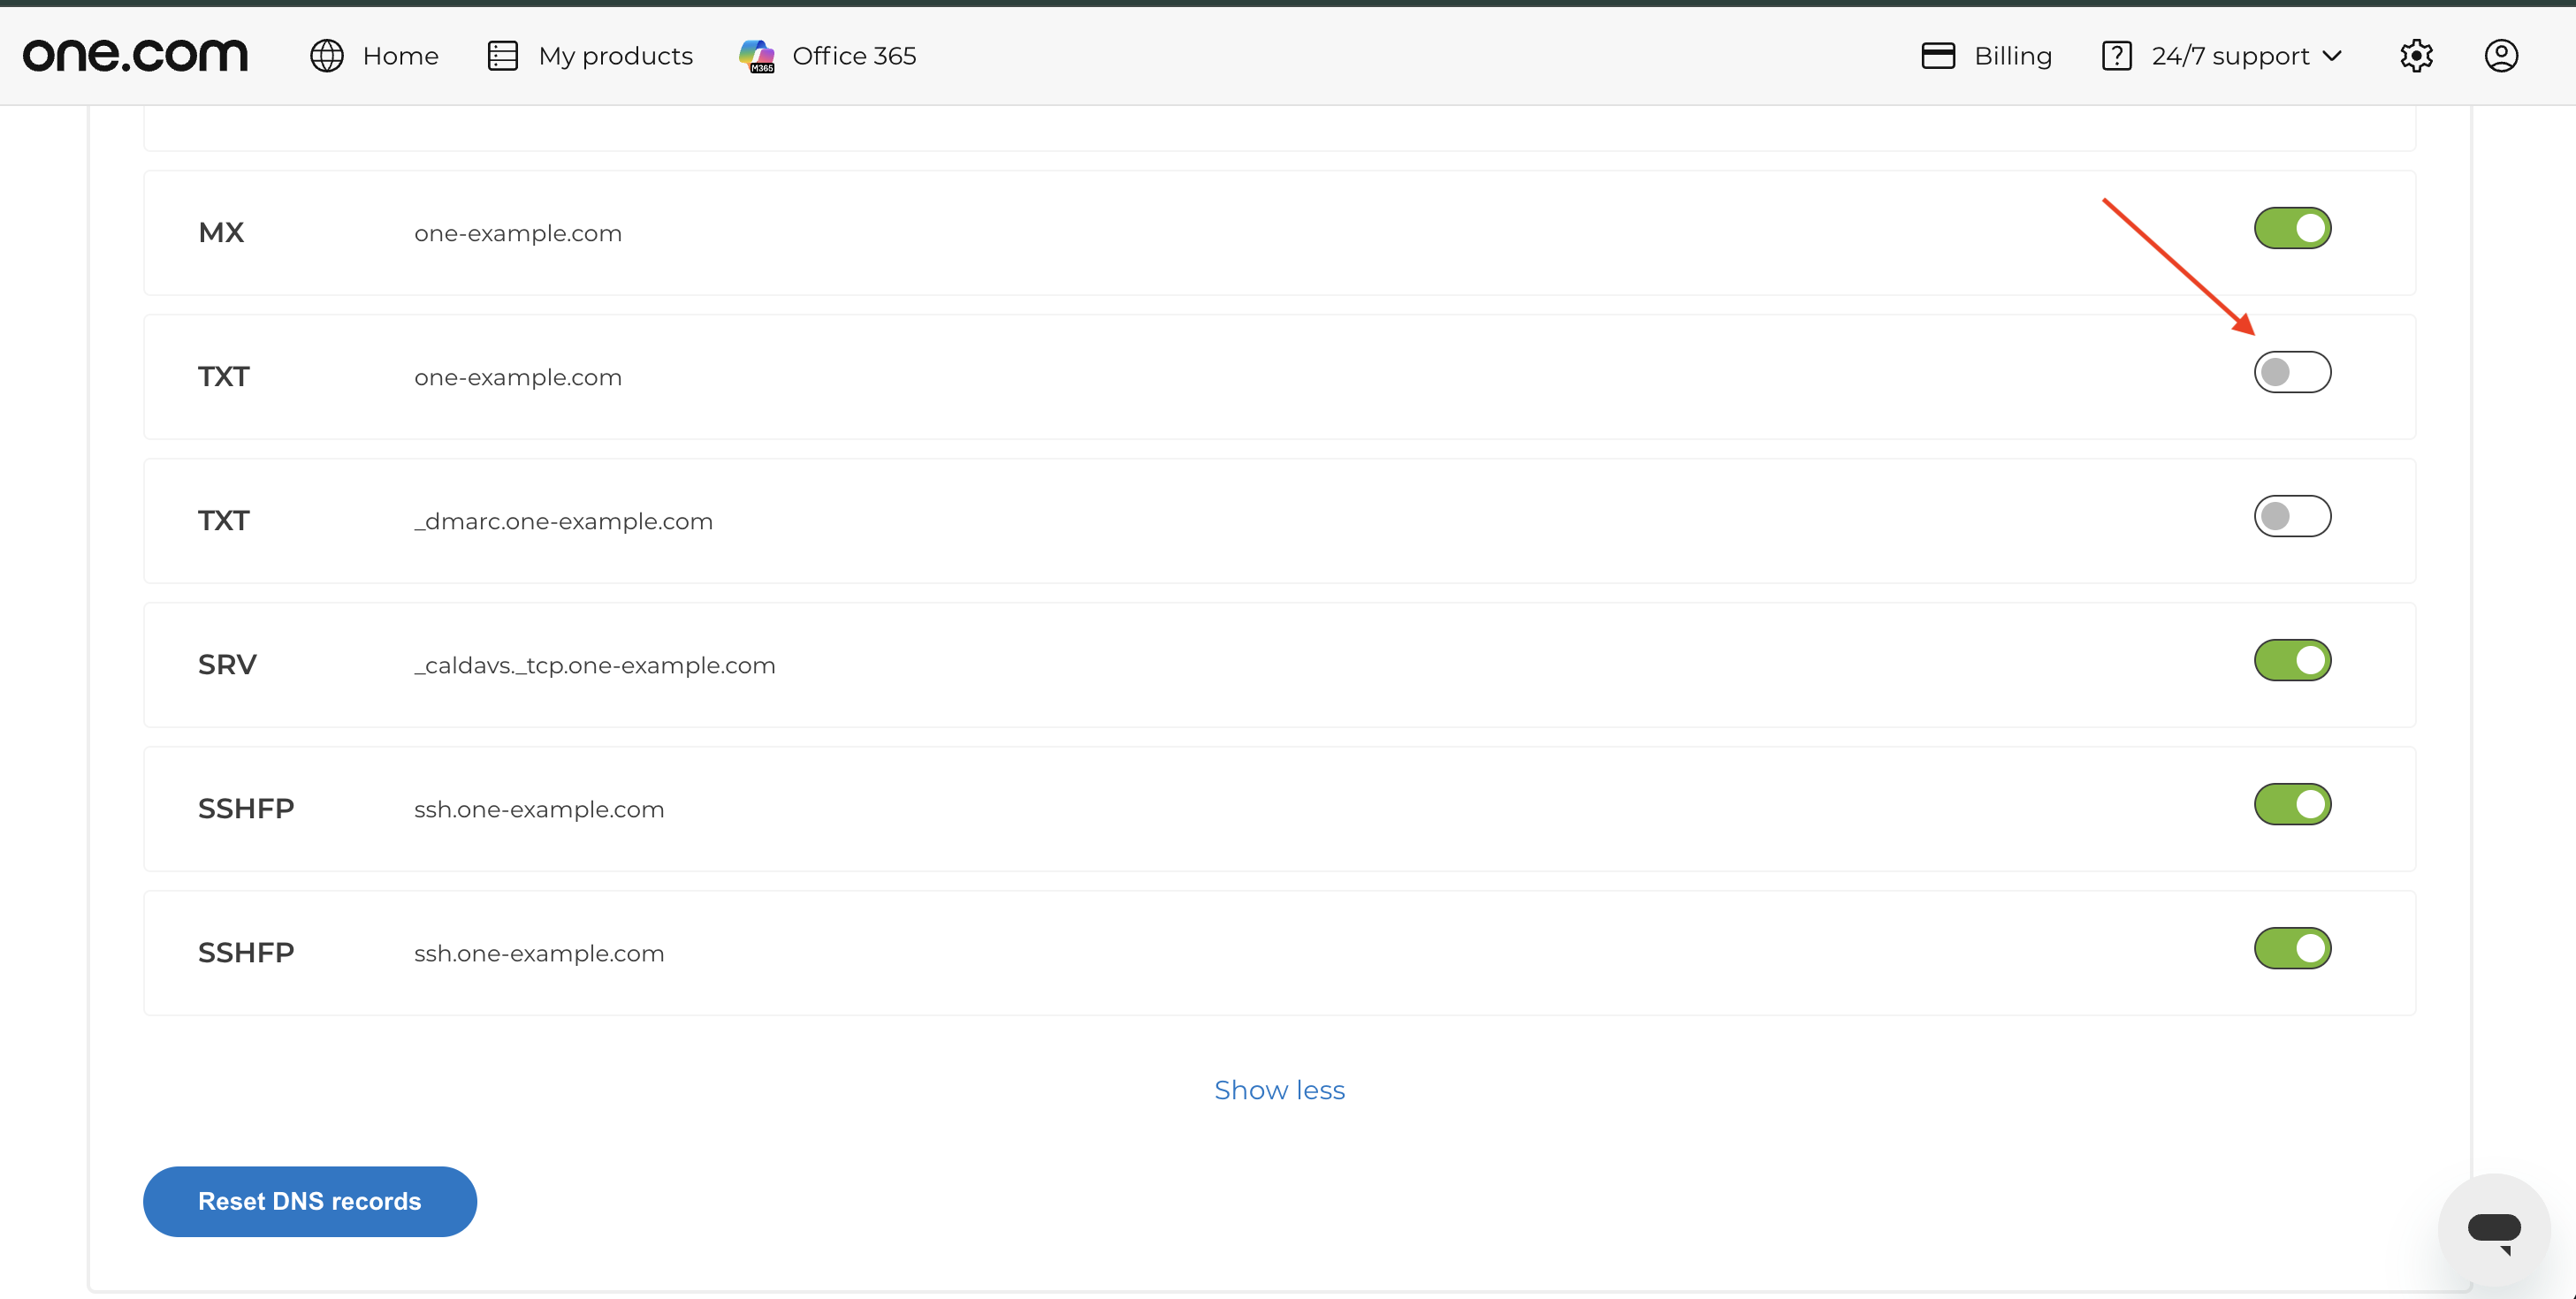Click the Billing credit card icon
This screenshot has width=2576, height=1299.
1938,56
